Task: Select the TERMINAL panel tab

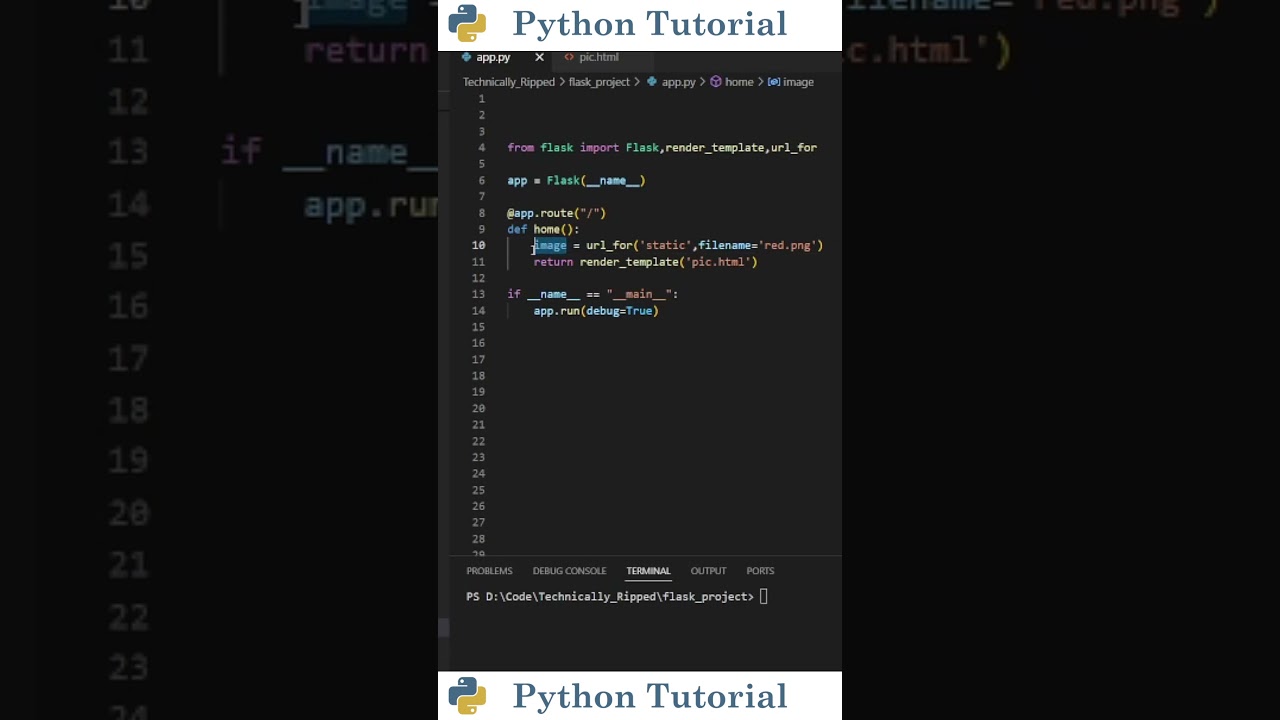Action: pyautogui.click(x=648, y=571)
